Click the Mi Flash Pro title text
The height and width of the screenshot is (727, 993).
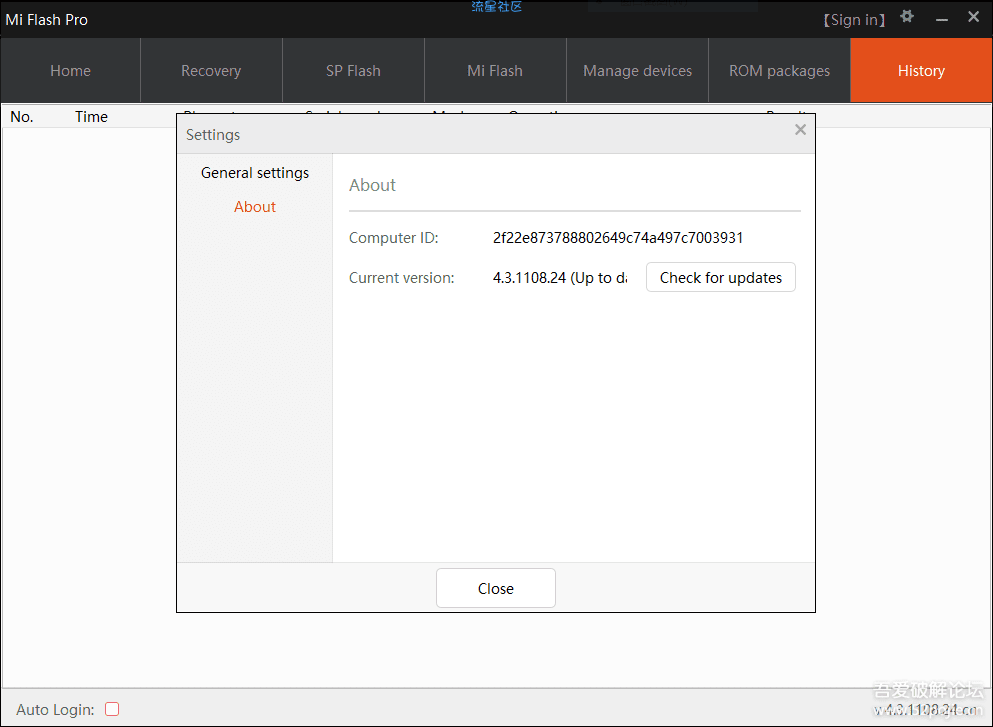47,20
